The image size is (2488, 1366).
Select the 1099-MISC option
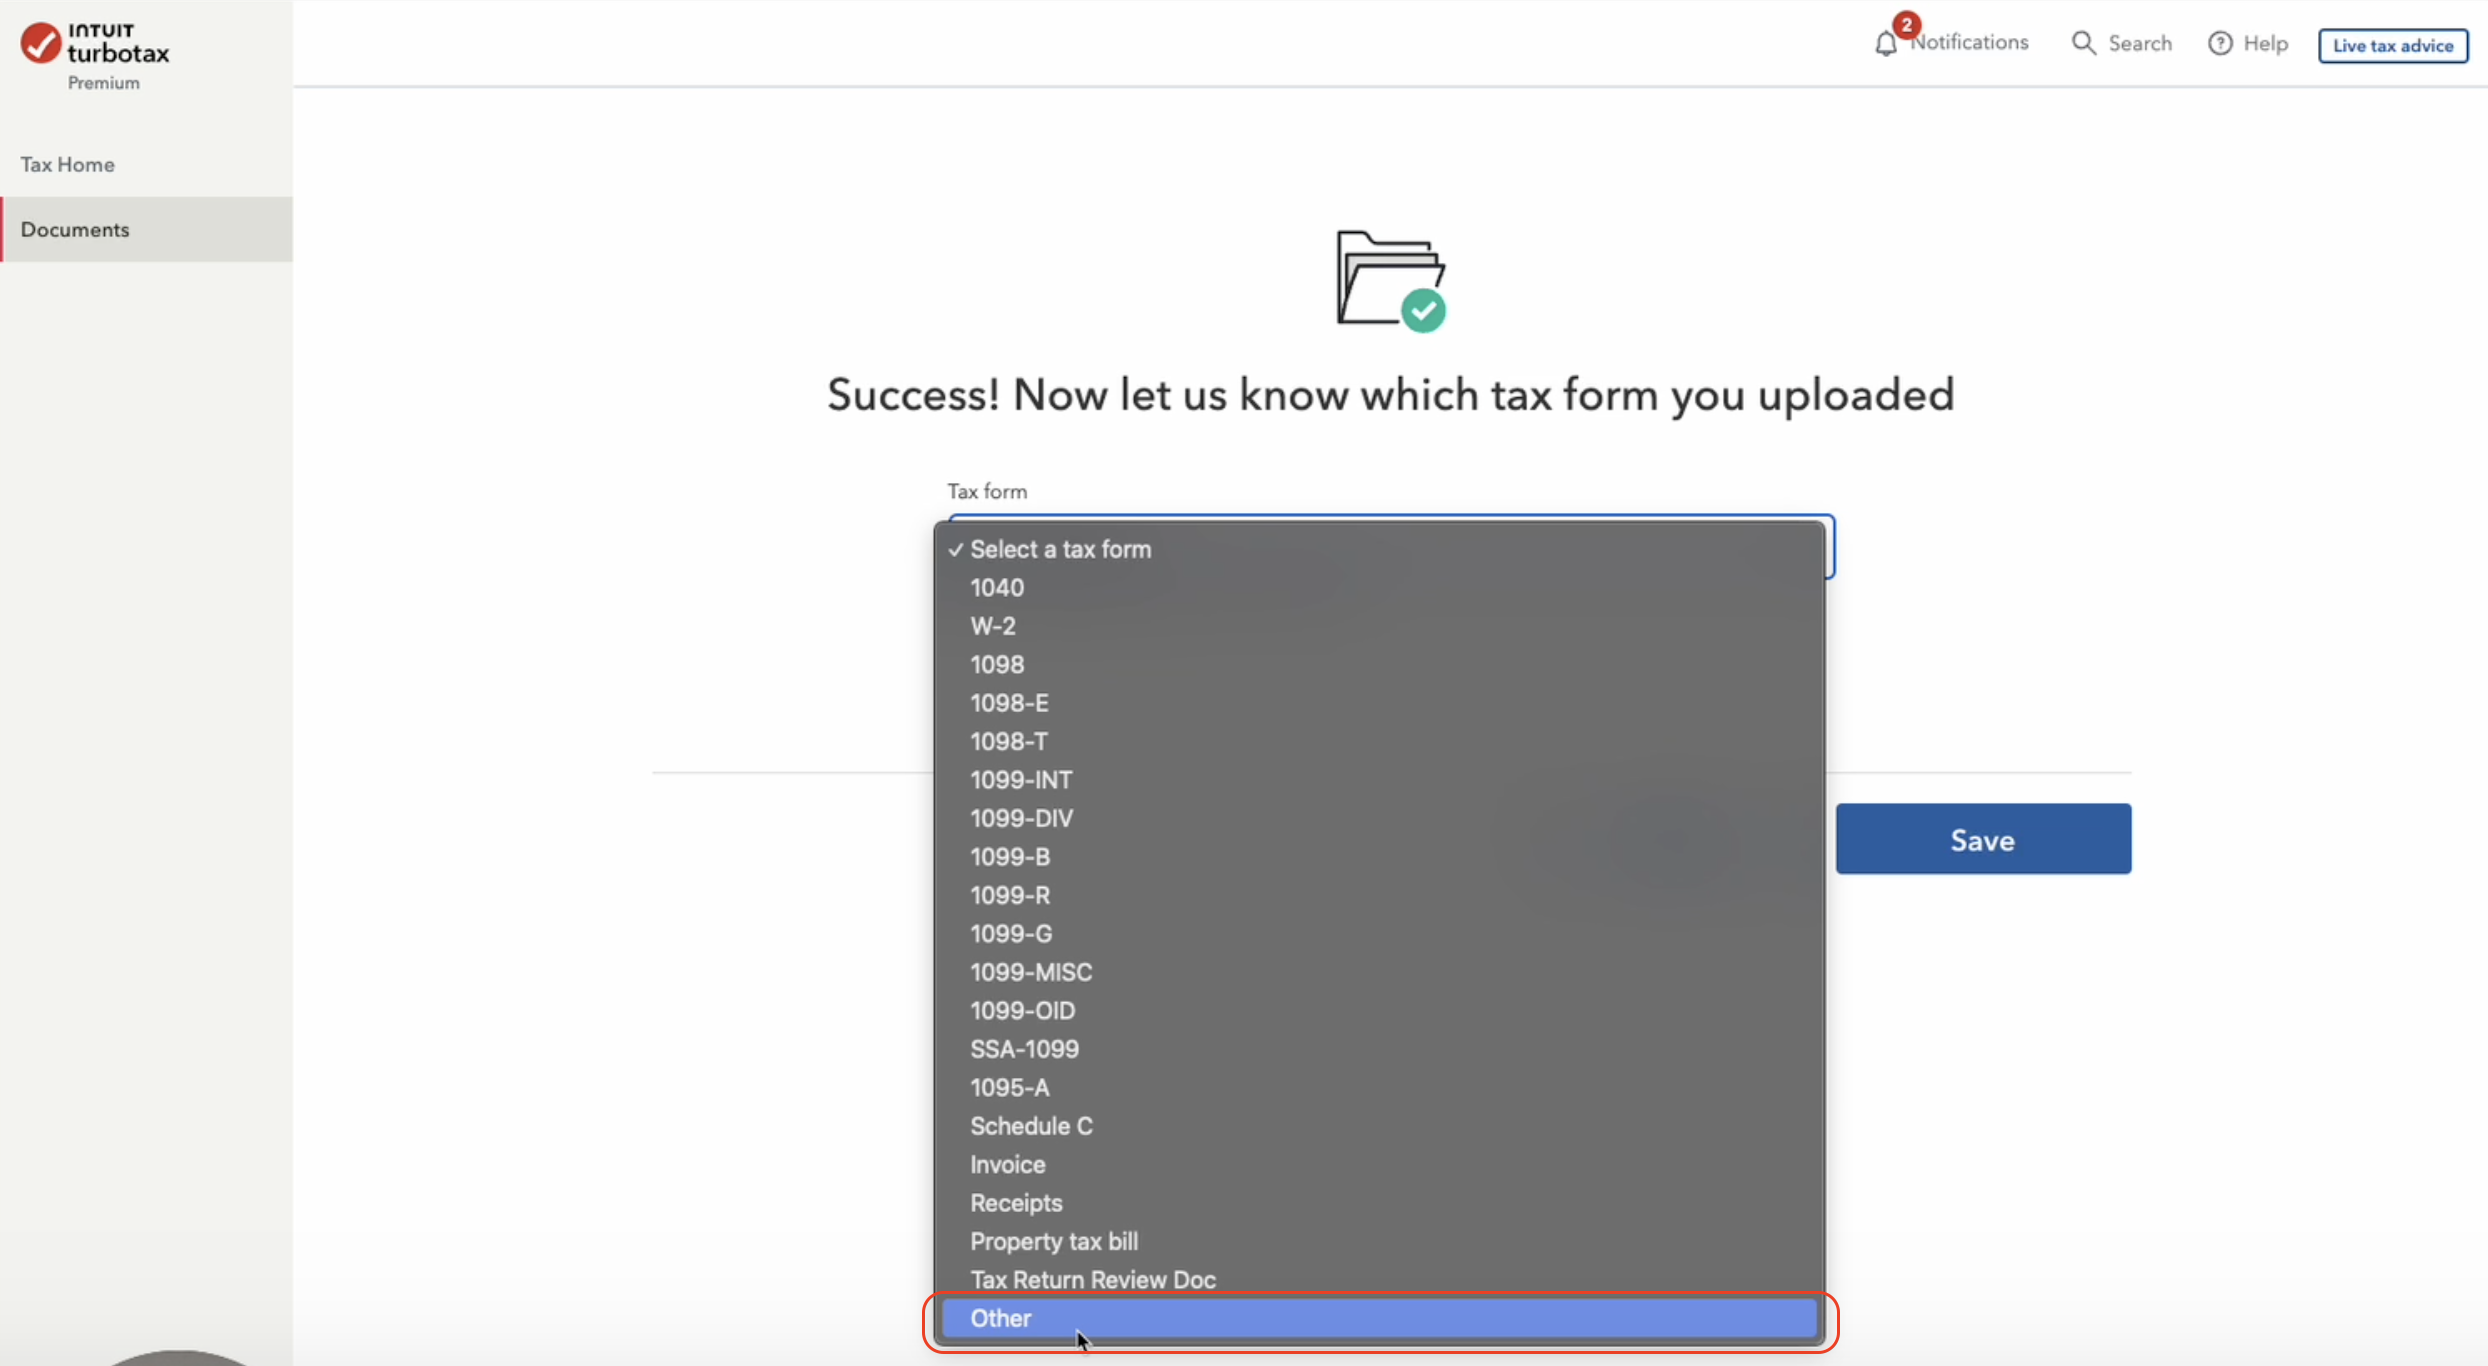click(x=1031, y=972)
